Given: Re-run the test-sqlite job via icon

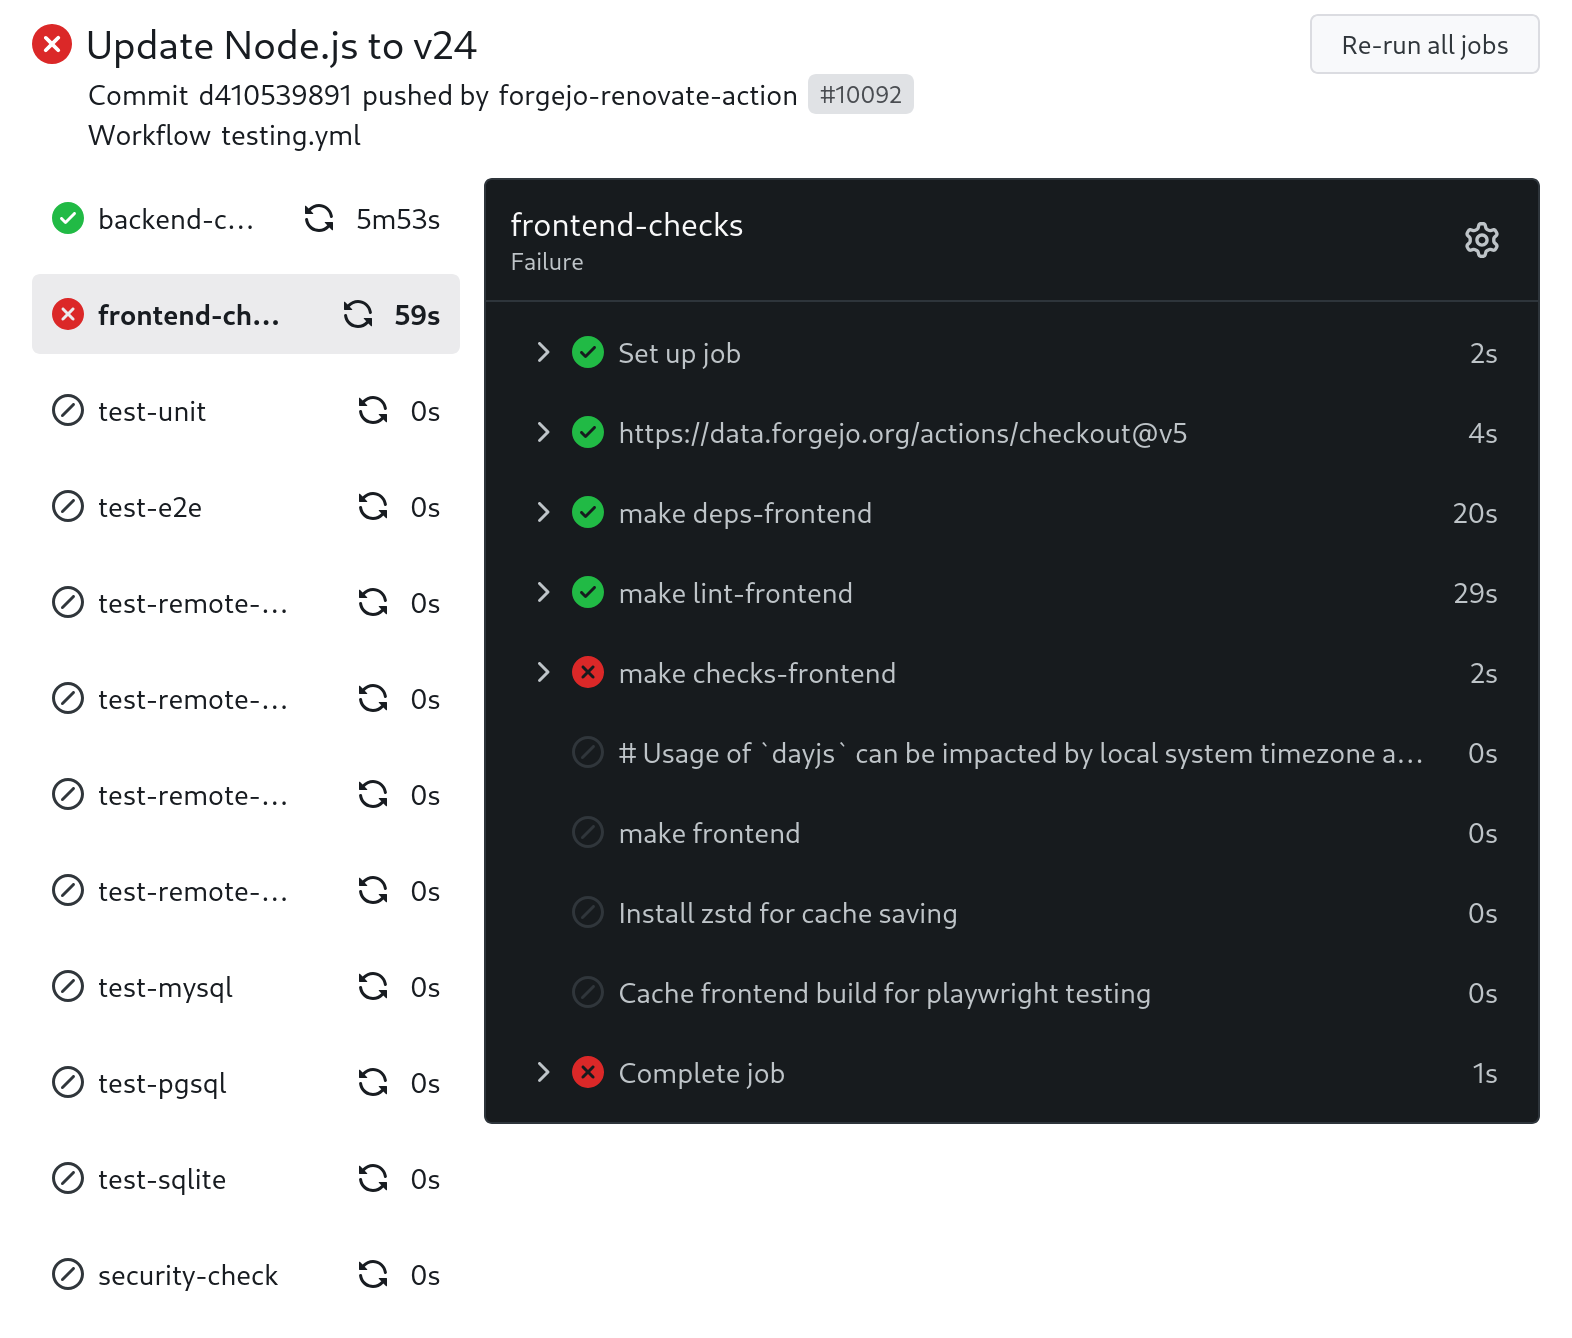Looking at the screenshot, I should [373, 1178].
